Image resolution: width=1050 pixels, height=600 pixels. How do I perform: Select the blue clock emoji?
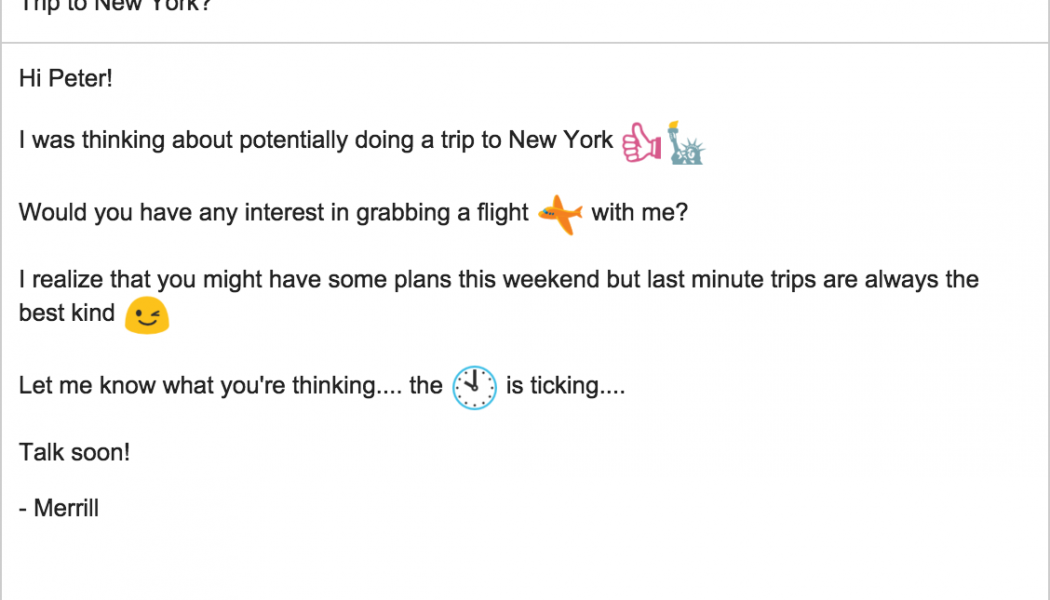coord(474,388)
